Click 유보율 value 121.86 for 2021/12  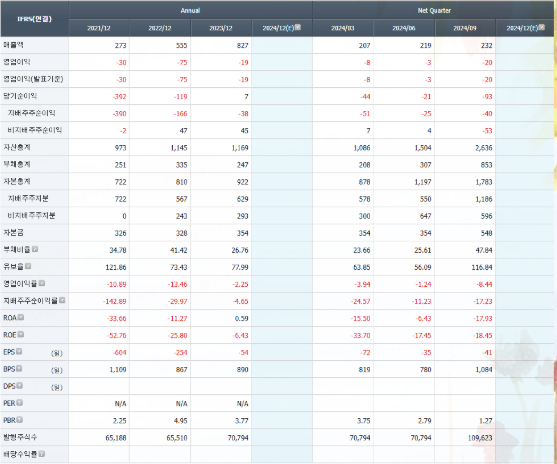tap(116, 267)
